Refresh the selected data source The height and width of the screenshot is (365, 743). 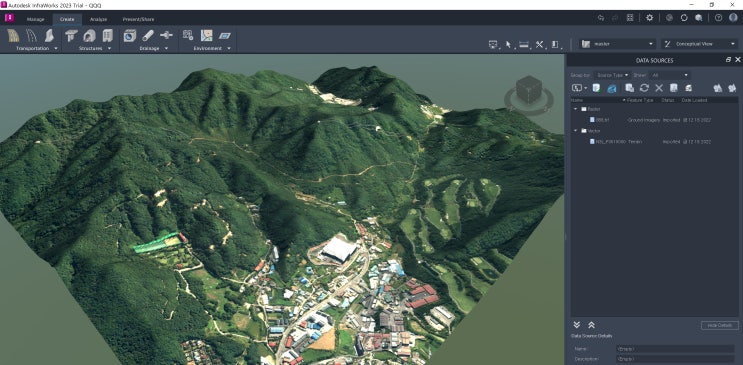pyautogui.click(x=644, y=88)
